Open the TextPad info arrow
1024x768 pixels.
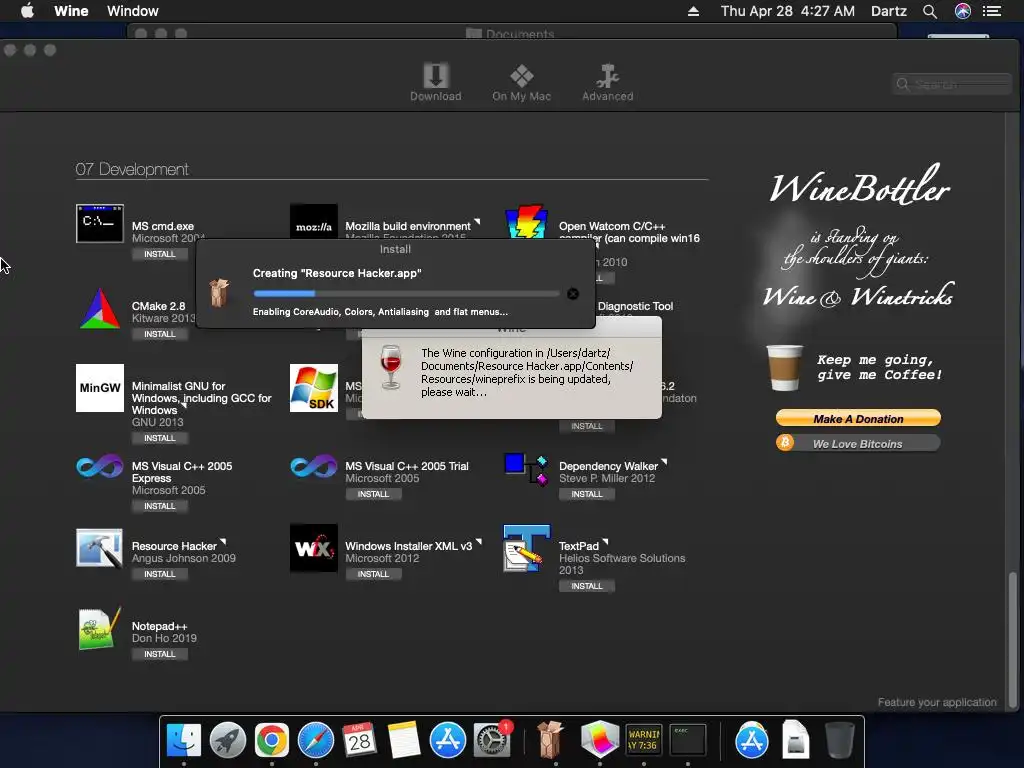point(605,542)
